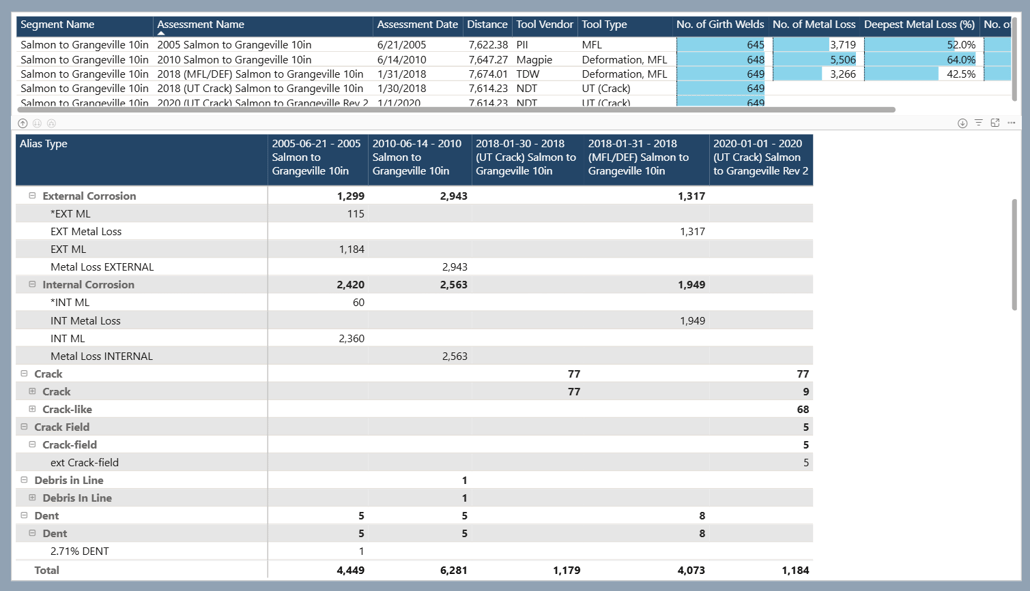
Task: Click the 64.0% Deepest Metal Loss data bar
Action: [x=920, y=60]
